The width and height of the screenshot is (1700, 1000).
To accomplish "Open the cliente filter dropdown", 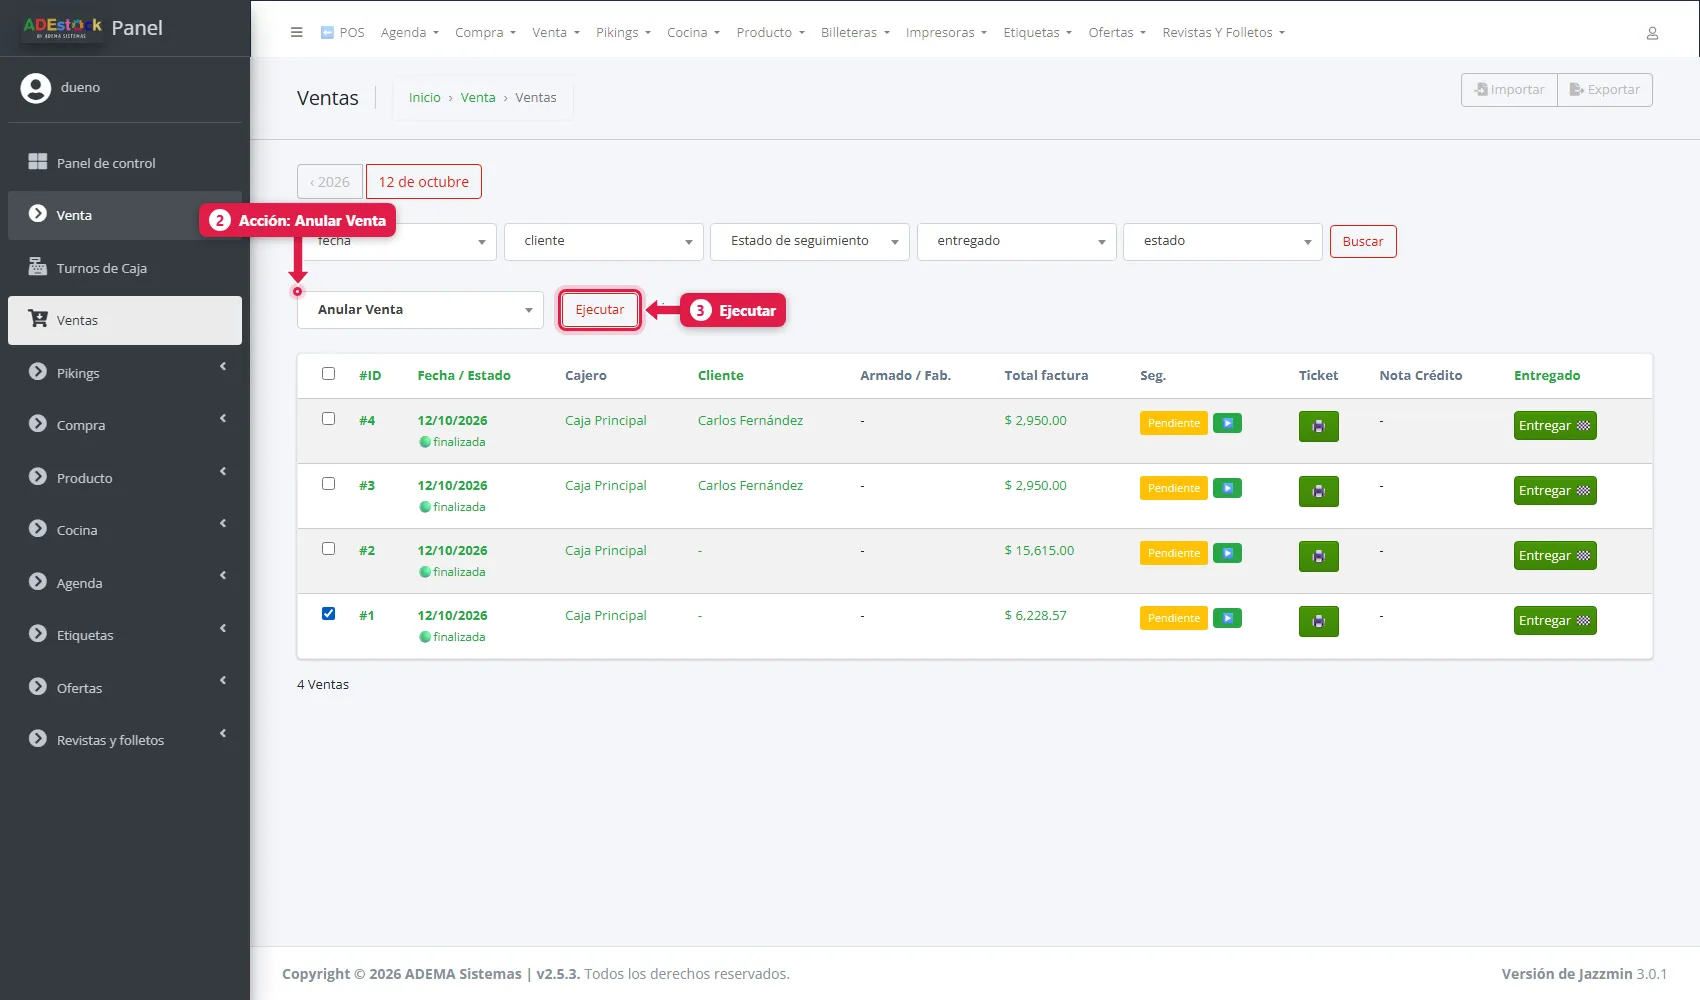I will [x=603, y=241].
